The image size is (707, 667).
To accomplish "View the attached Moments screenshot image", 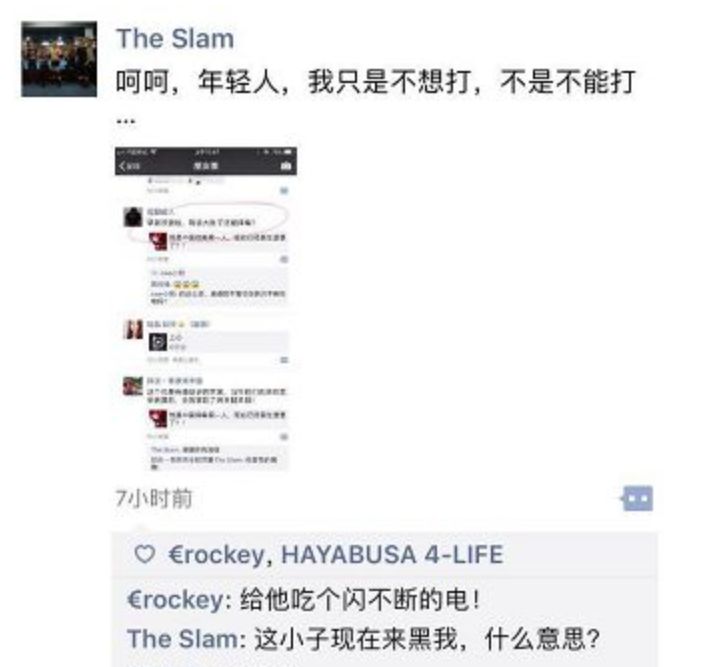I will (206, 309).
